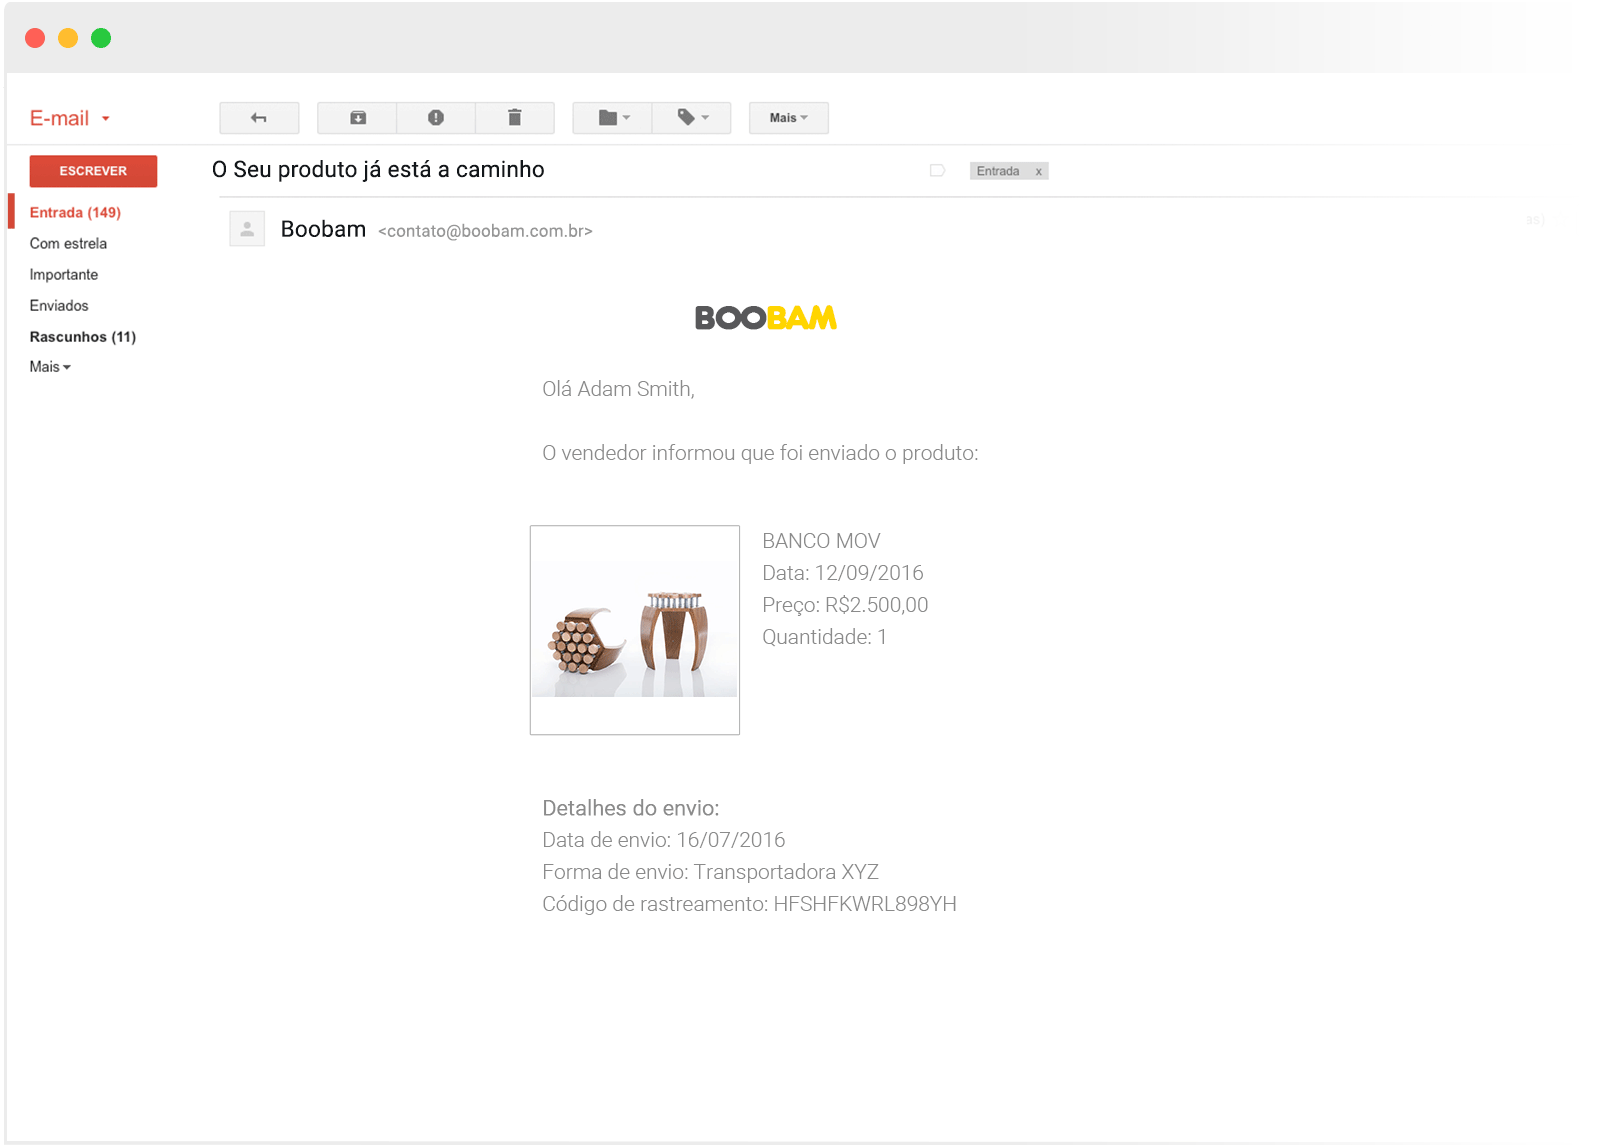This screenshot has width=1600, height=1145.
Task: Open the Enviados folder
Action: [59, 306]
